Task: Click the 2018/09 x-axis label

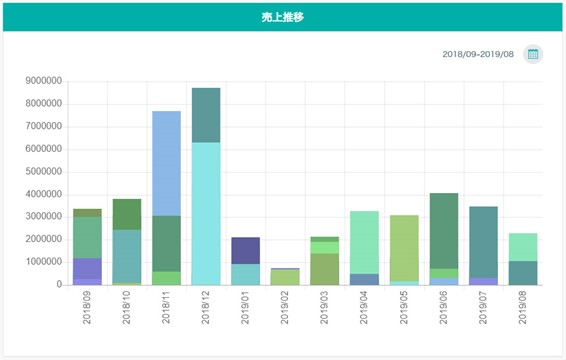Action: [x=87, y=308]
